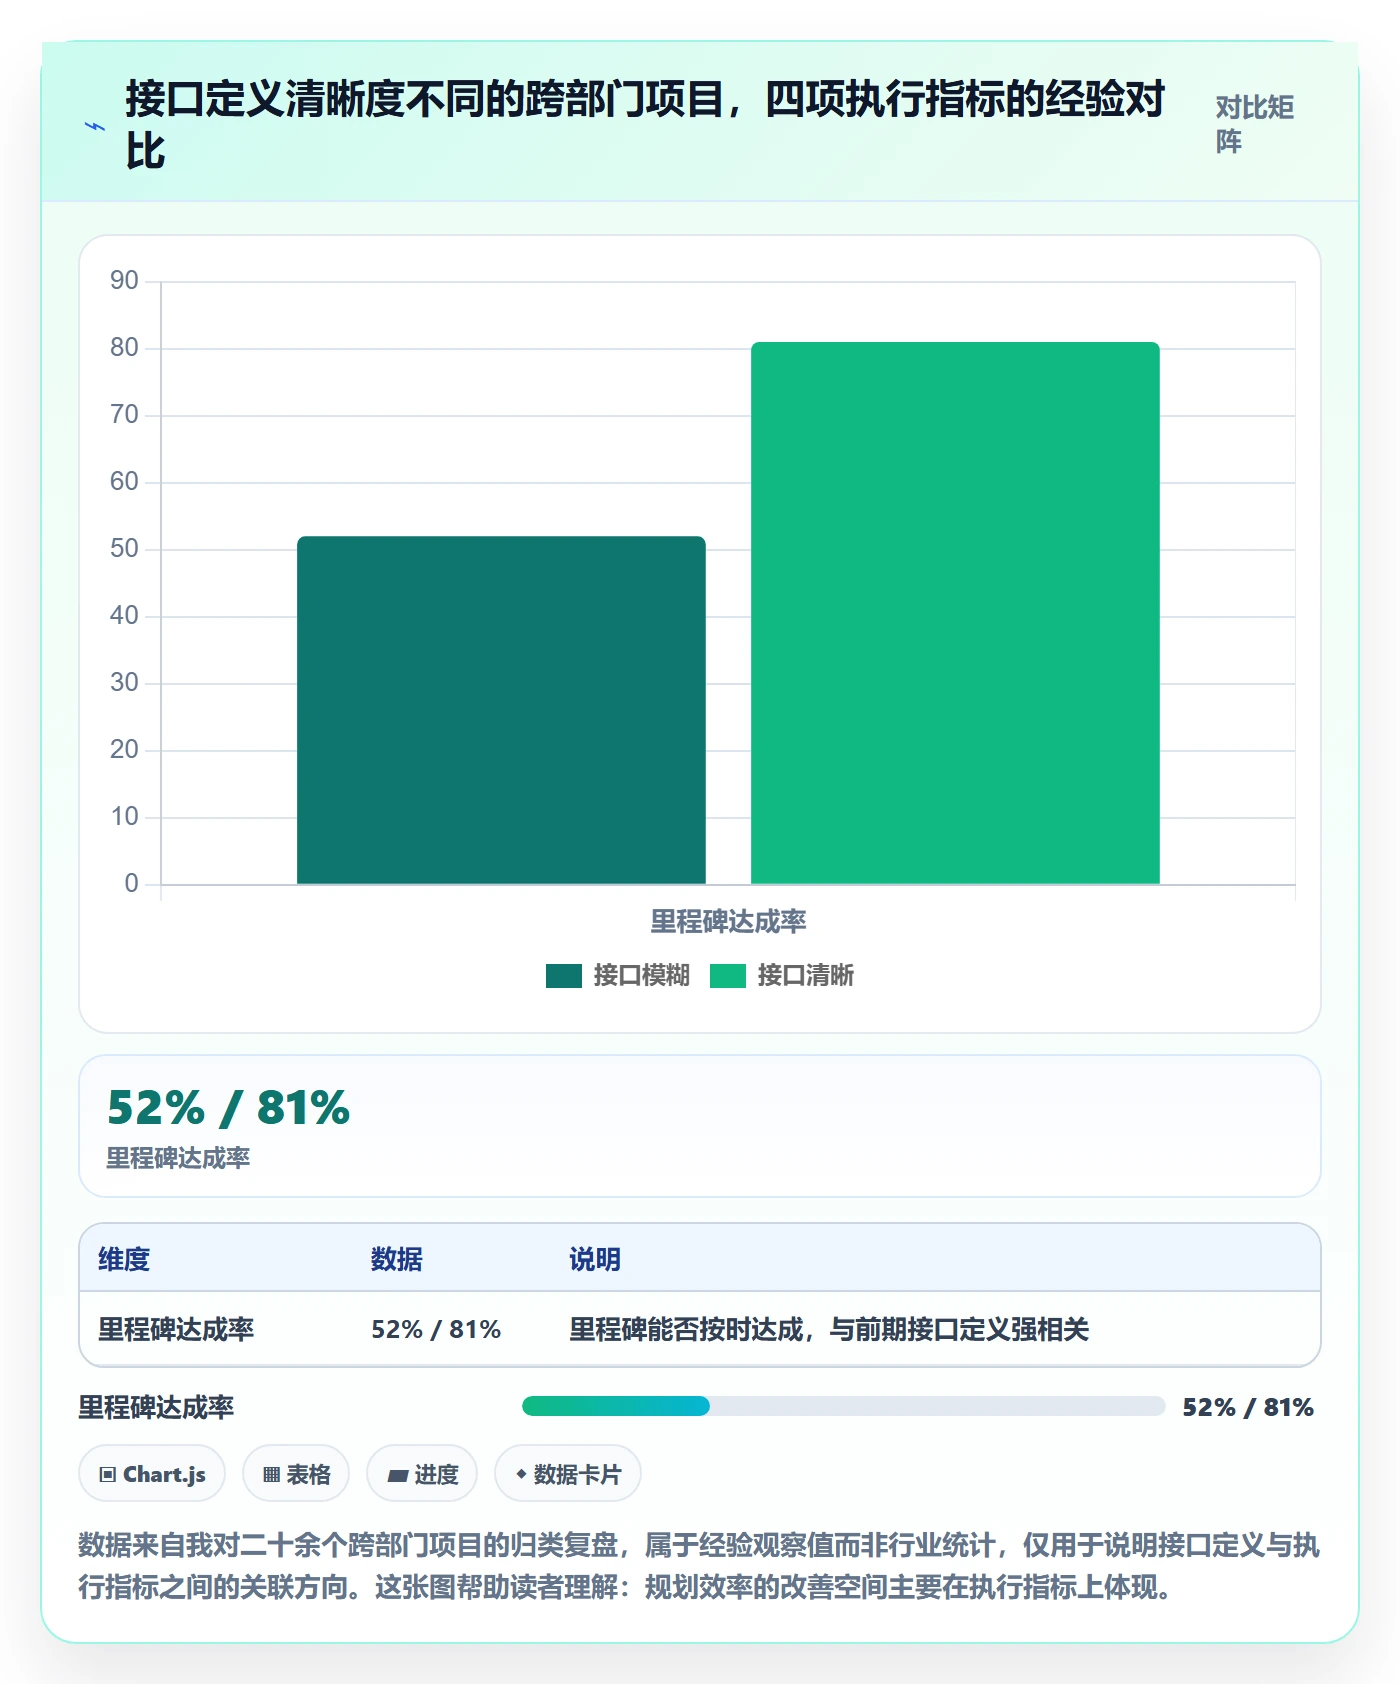Click the 接口模糊 legend label
The height and width of the screenshot is (1684, 1400).
click(x=641, y=975)
